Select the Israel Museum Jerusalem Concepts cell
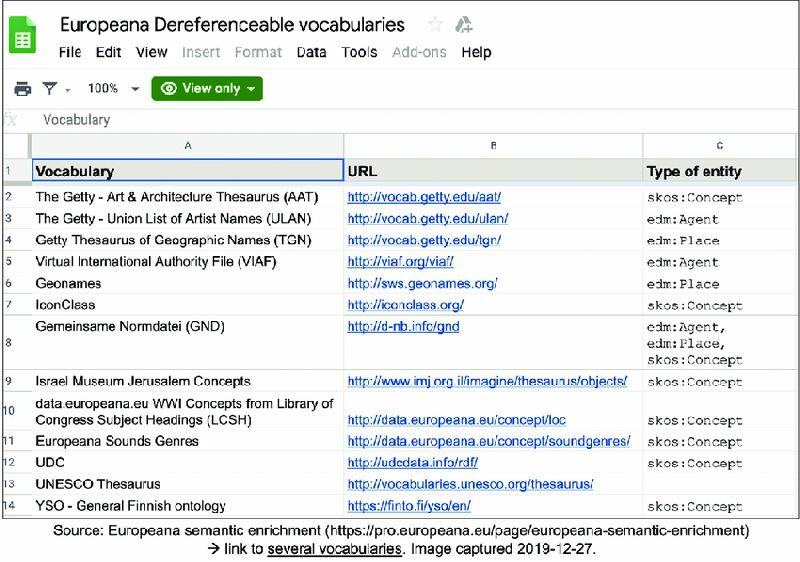The height and width of the screenshot is (562, 800). point(187,381)
